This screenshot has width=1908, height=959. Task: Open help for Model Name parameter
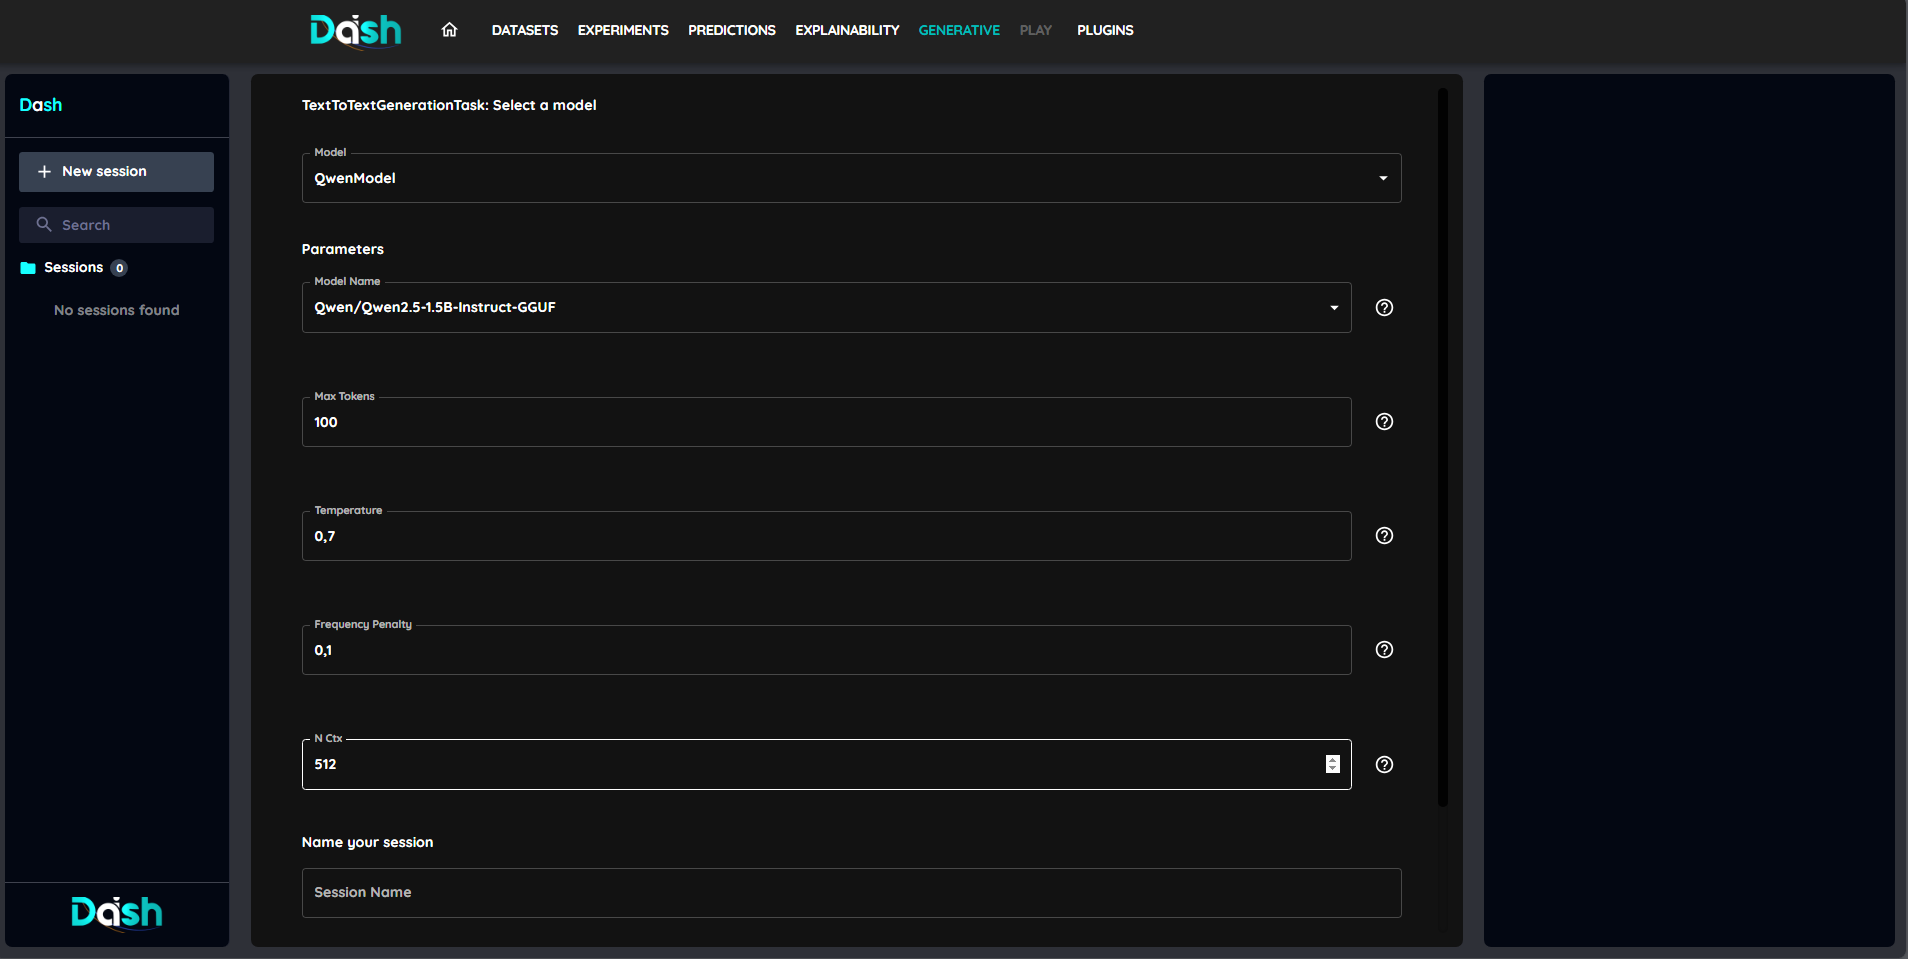click(1384, 307)
